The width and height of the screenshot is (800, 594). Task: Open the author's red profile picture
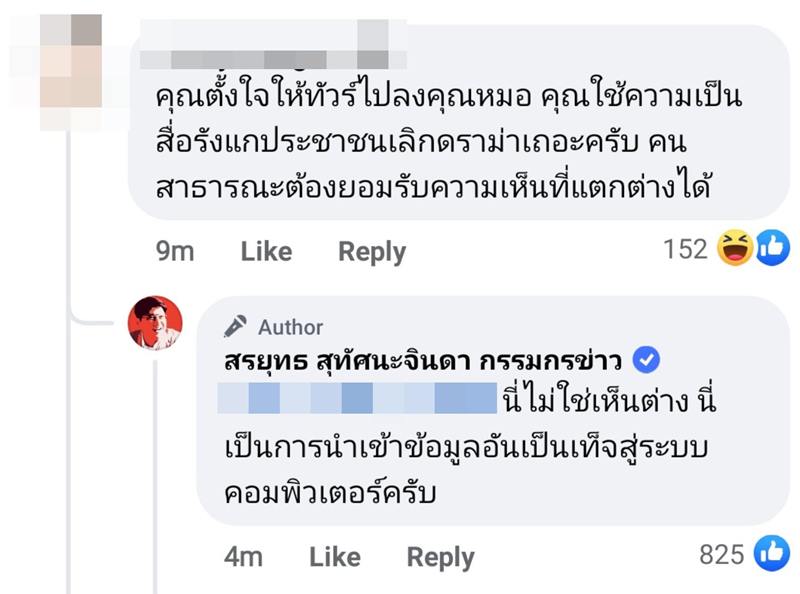tap(155, 323)
